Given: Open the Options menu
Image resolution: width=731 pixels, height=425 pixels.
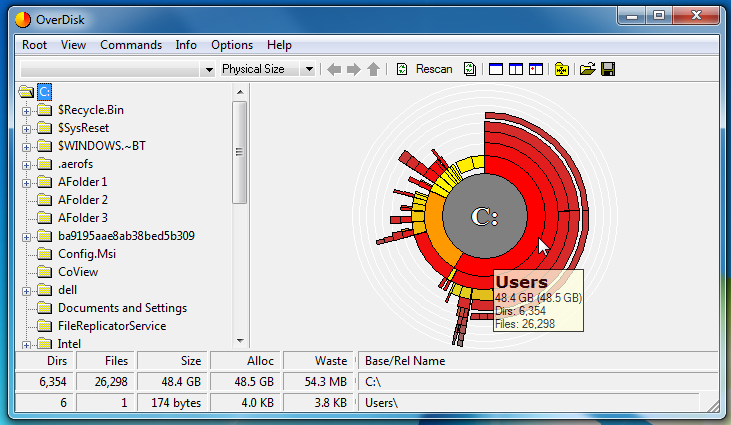Looking at the screenshot, I should point(232,45).
